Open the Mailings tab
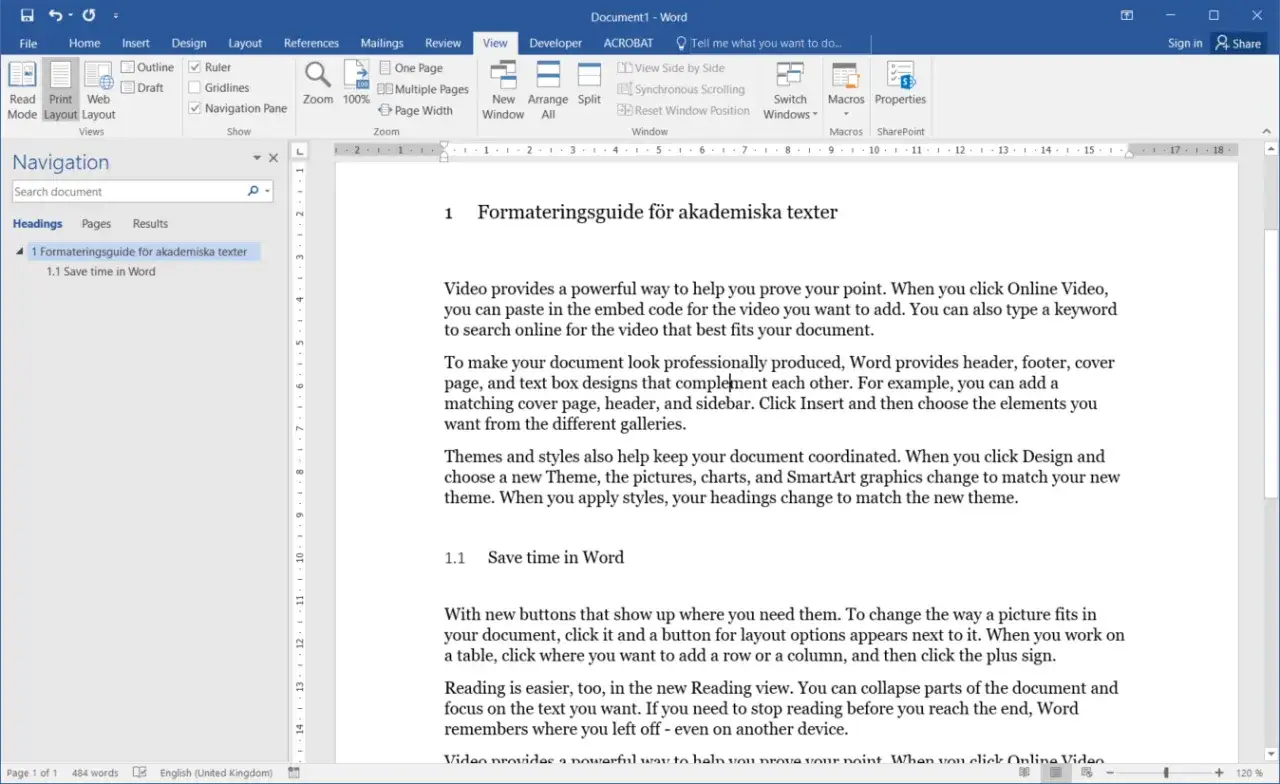Image resolution: width=1280 pixels, height=784 pixels. (382, 43)
